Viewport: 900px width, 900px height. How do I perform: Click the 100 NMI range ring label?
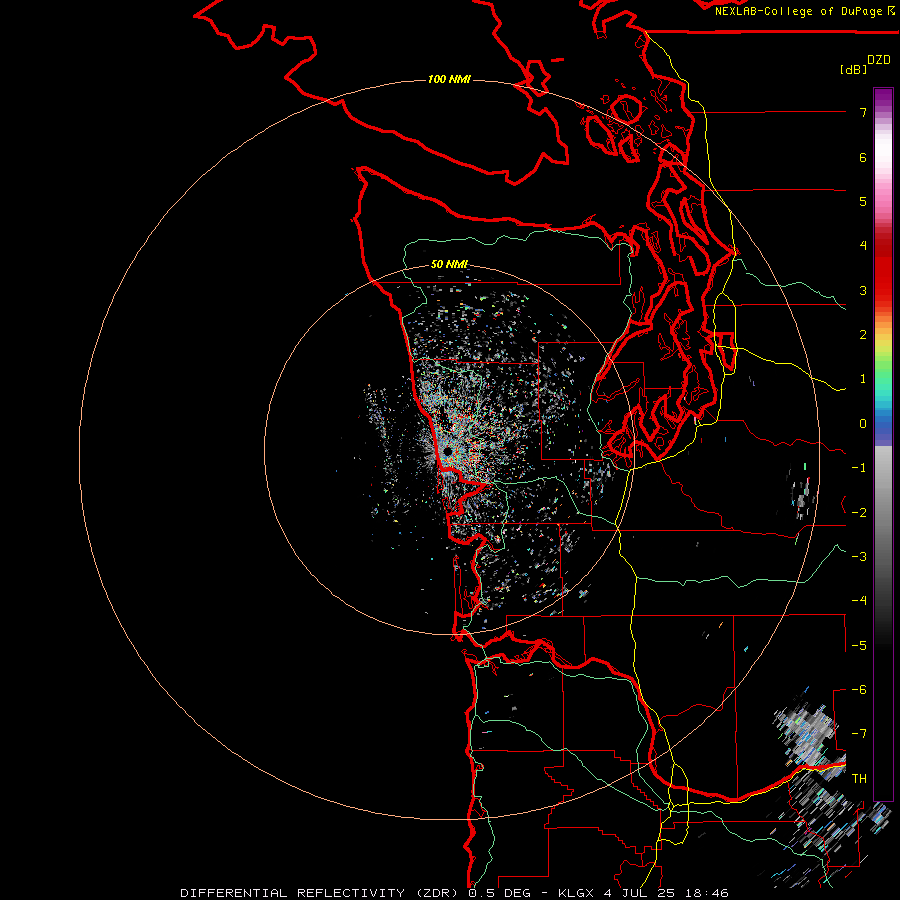tap(449, 79)
